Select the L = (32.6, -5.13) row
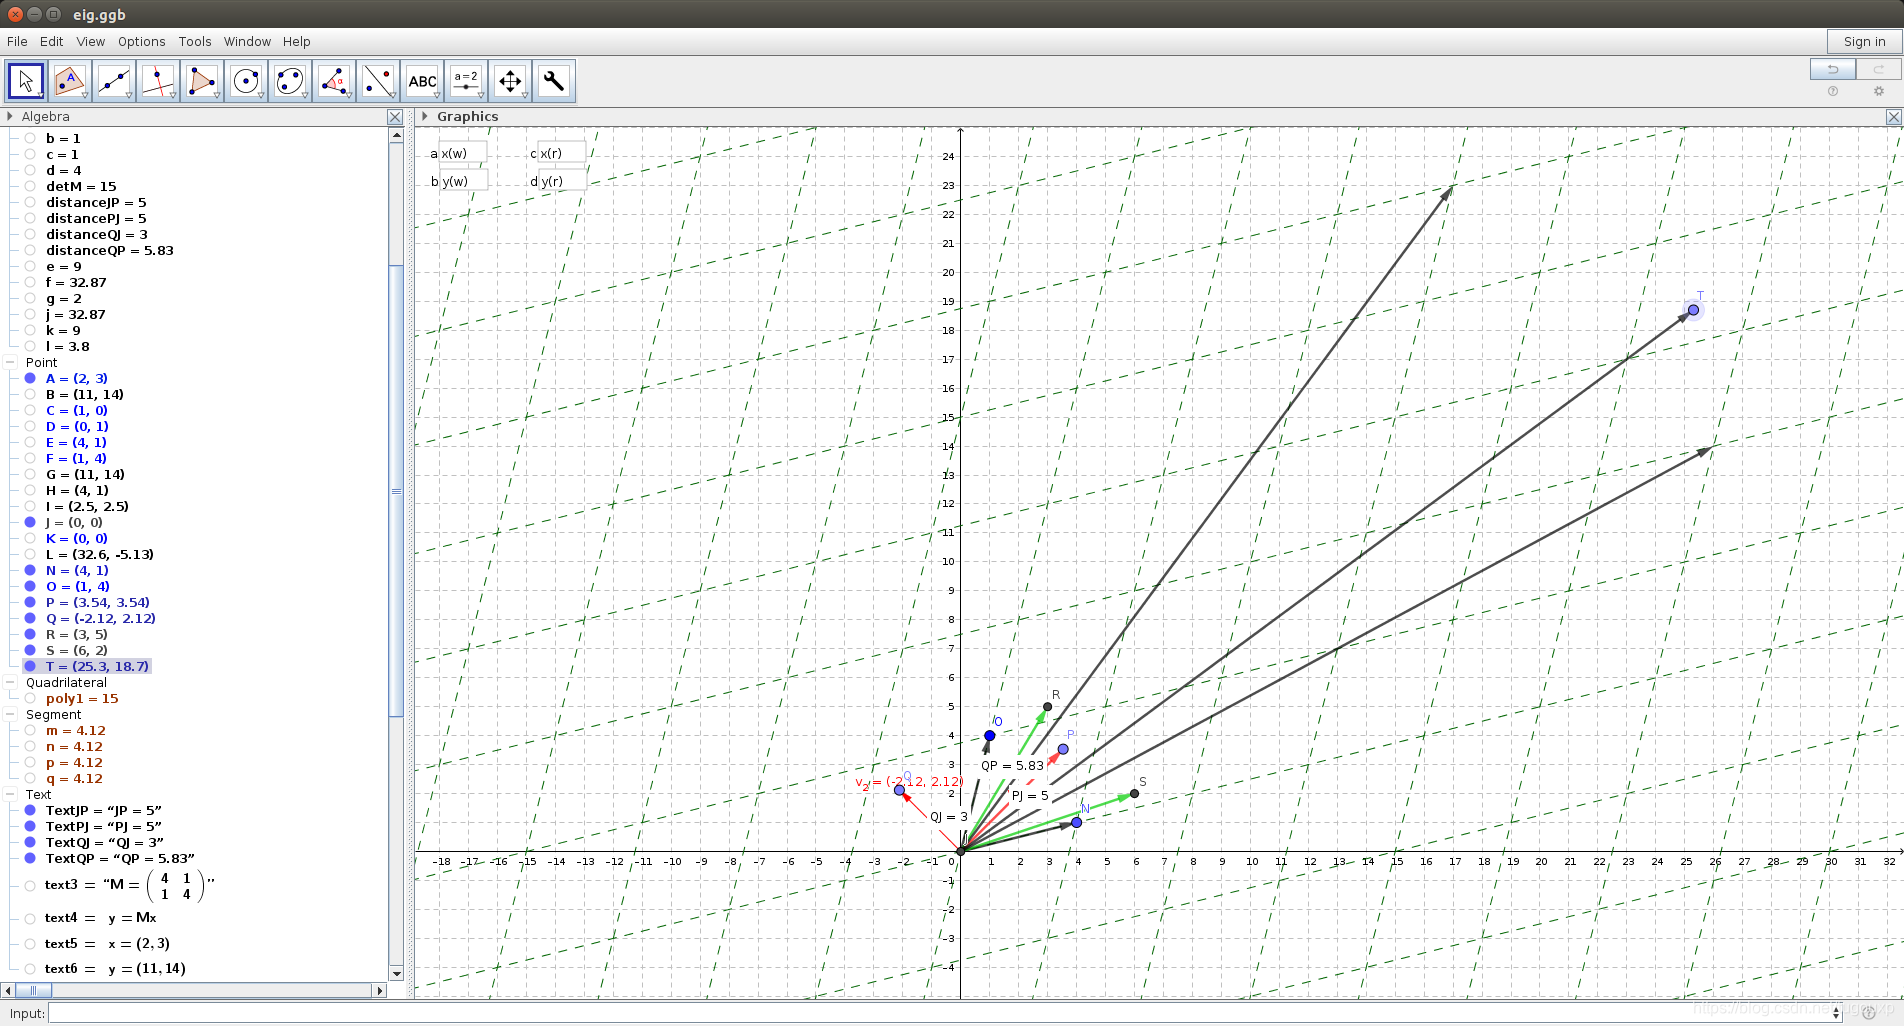Image resolution: width=1904 pixels, height=1026 pixels. (x=100, y=554)
